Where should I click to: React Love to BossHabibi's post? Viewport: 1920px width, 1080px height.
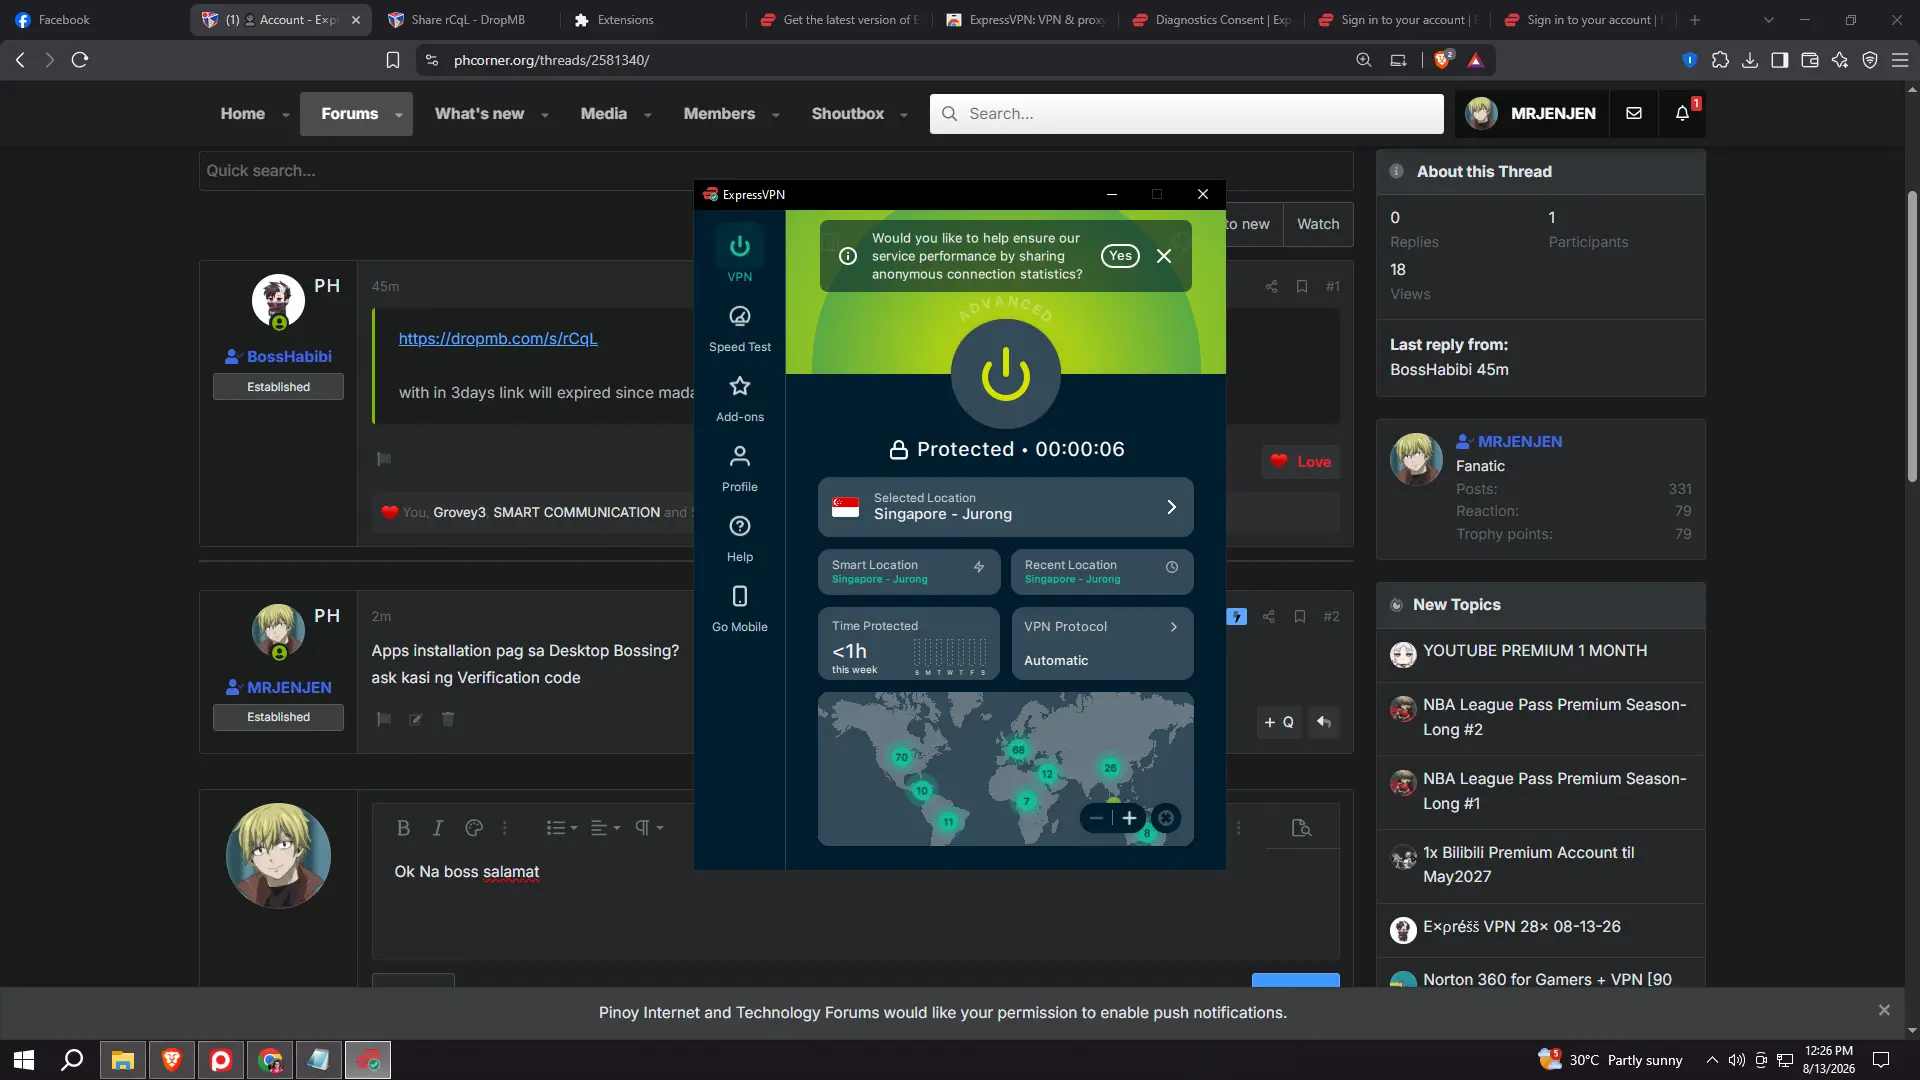click(x=1301, y=462)
